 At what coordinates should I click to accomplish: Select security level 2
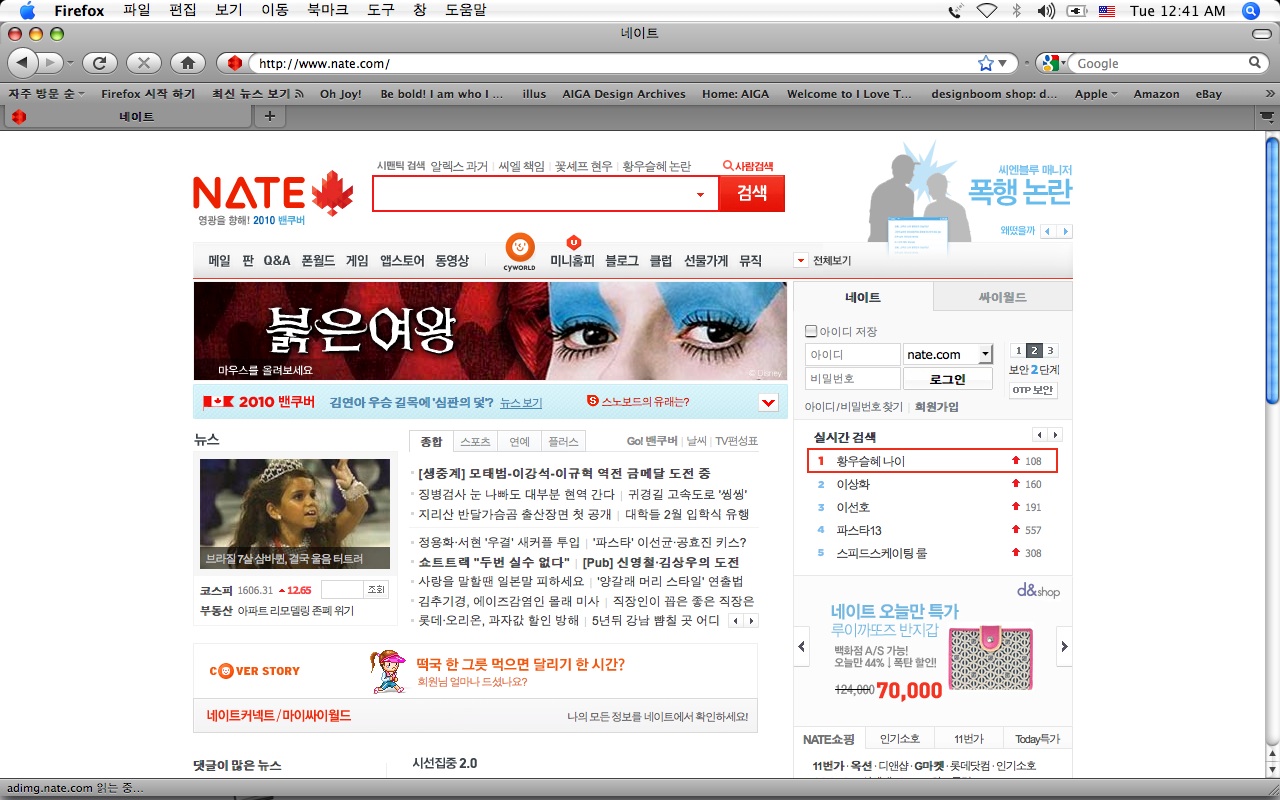(1034, 351)
